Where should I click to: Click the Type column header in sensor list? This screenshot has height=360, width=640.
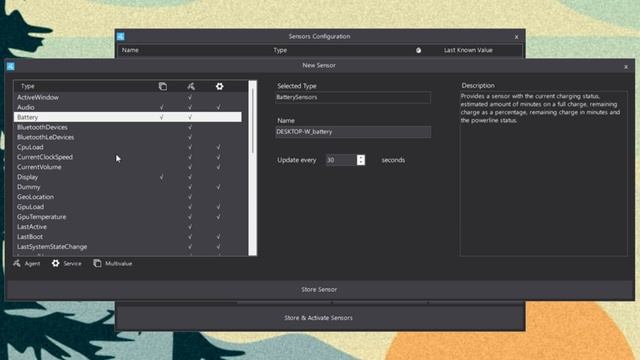(x=28, y=86)
